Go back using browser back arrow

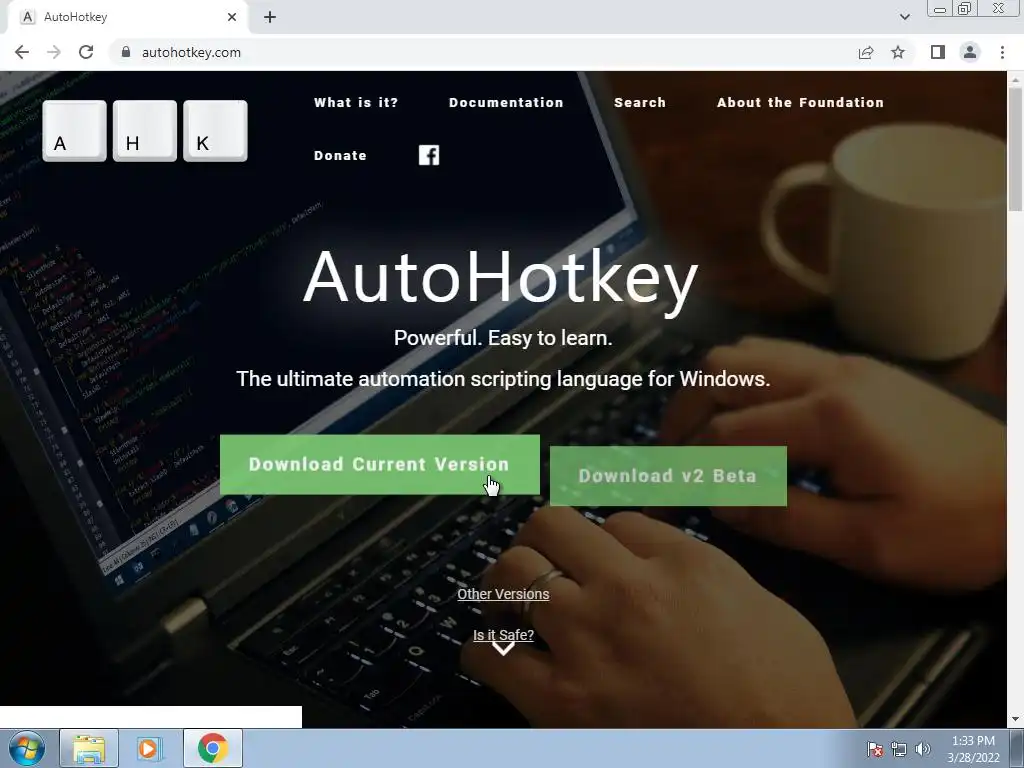pyautogui.click(x=22, y=52)
